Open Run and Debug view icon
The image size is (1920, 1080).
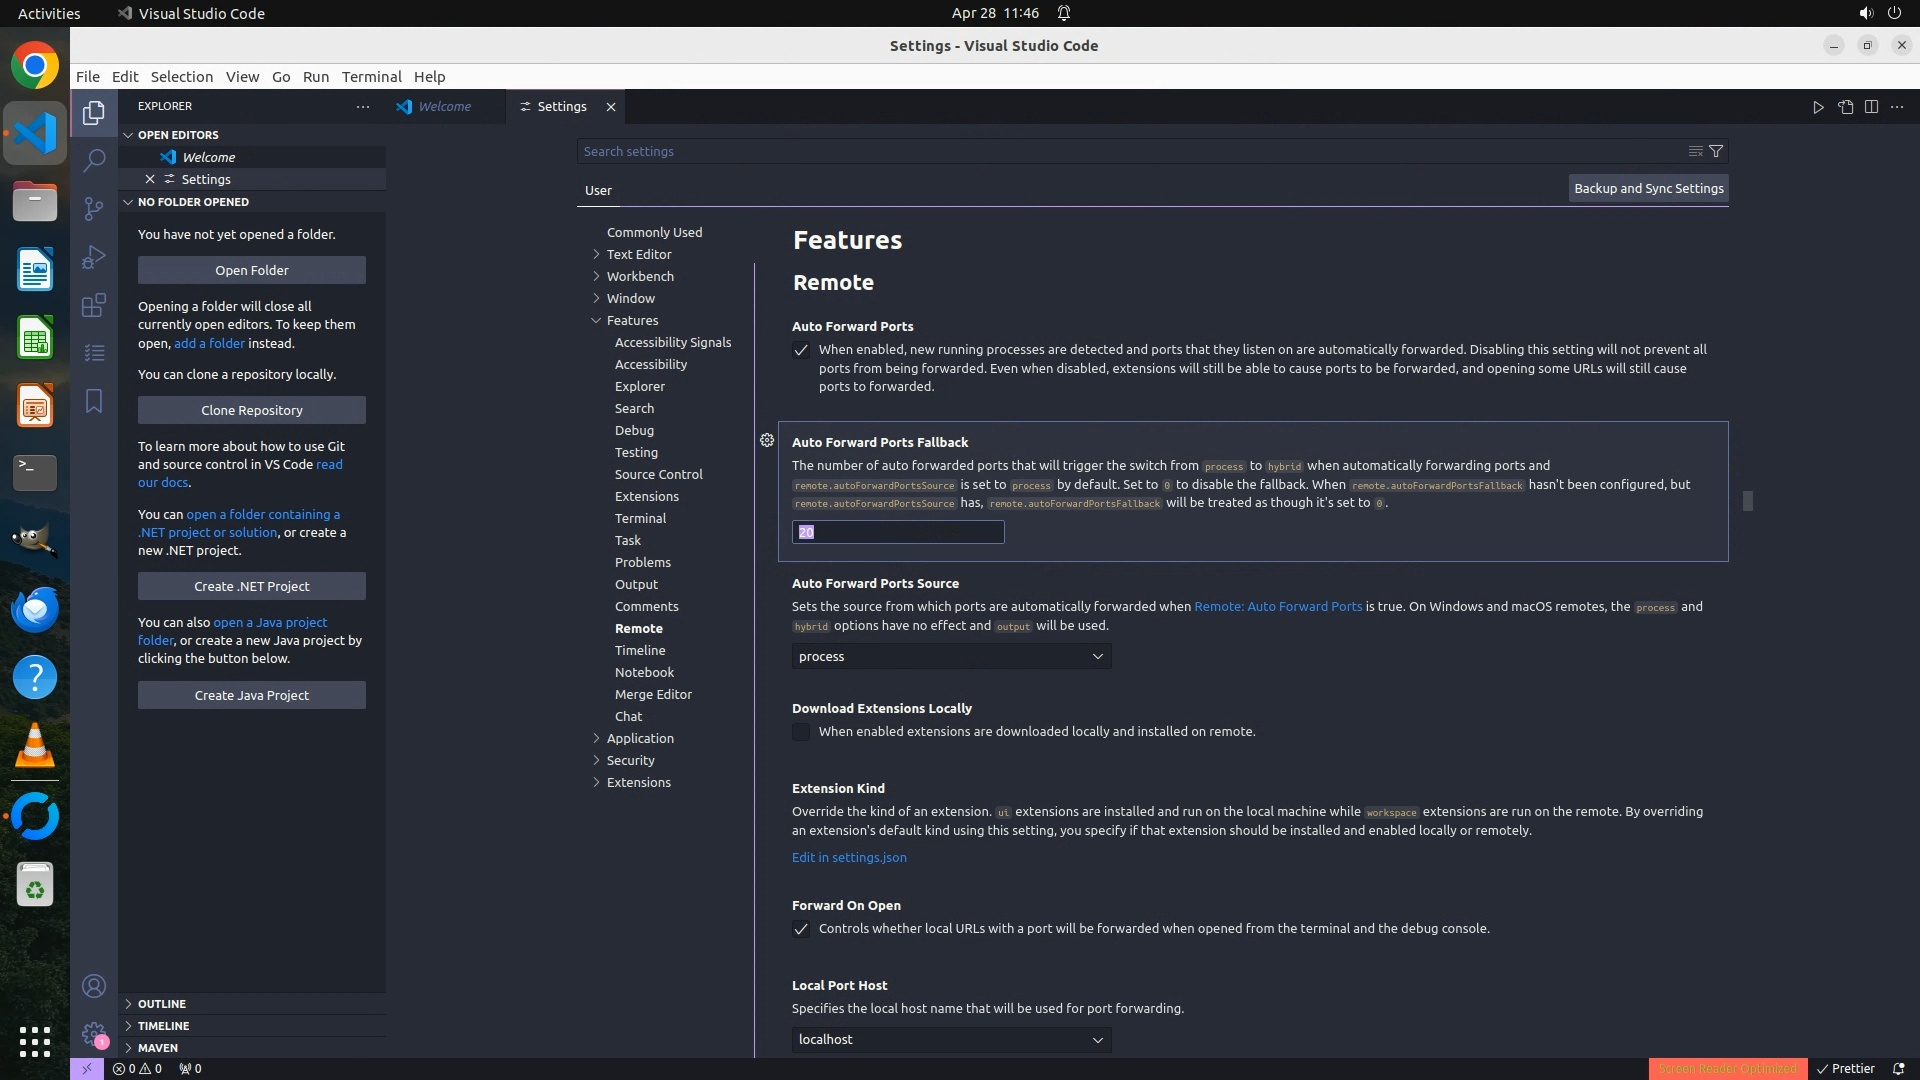click(94, 257)
